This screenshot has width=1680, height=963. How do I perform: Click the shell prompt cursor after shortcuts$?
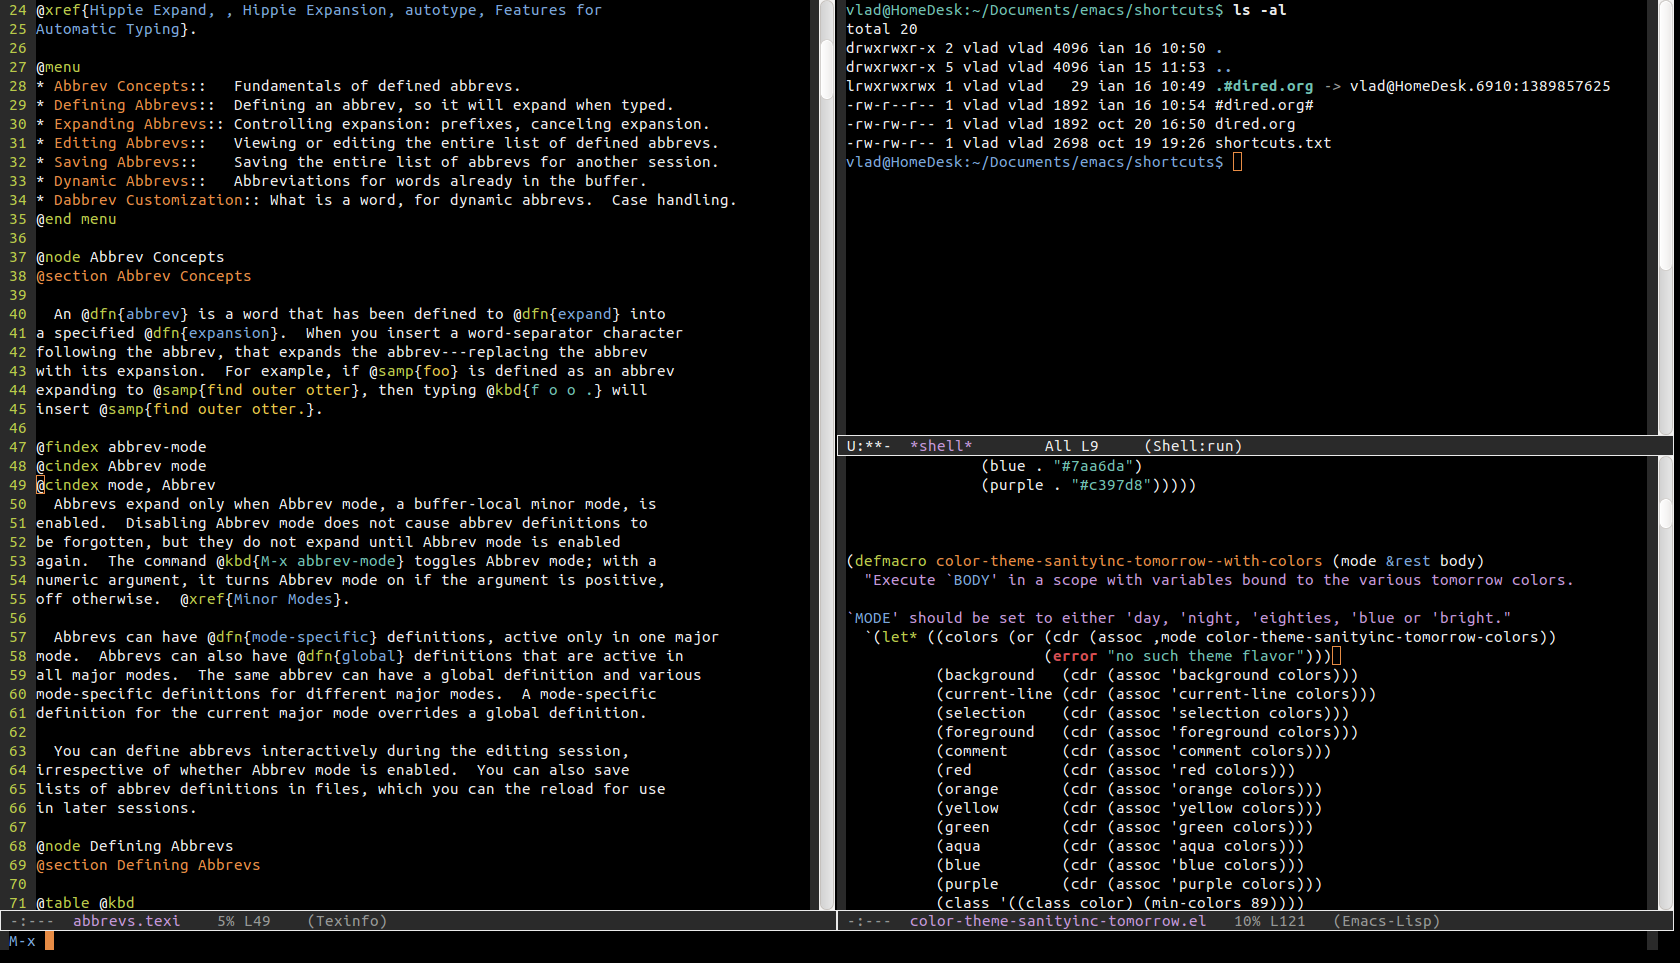coord(1237,162)
